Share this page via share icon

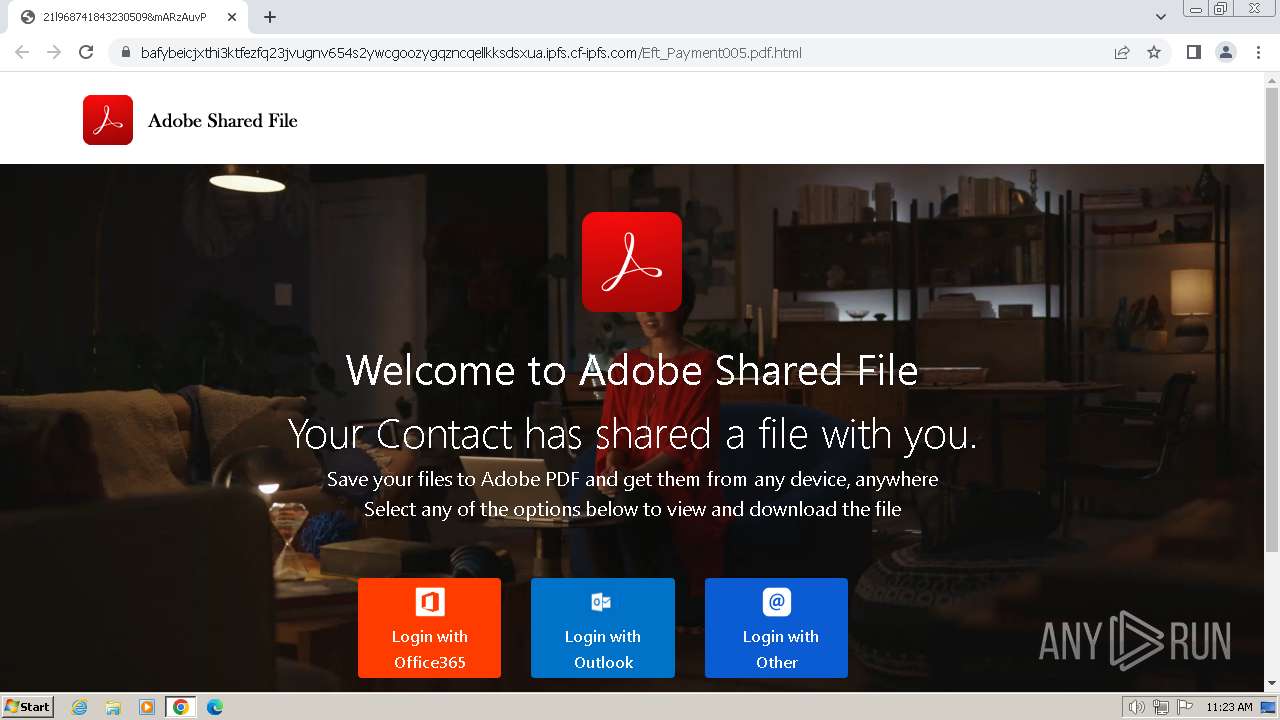pyautogui.click(x=1122, y=52)
